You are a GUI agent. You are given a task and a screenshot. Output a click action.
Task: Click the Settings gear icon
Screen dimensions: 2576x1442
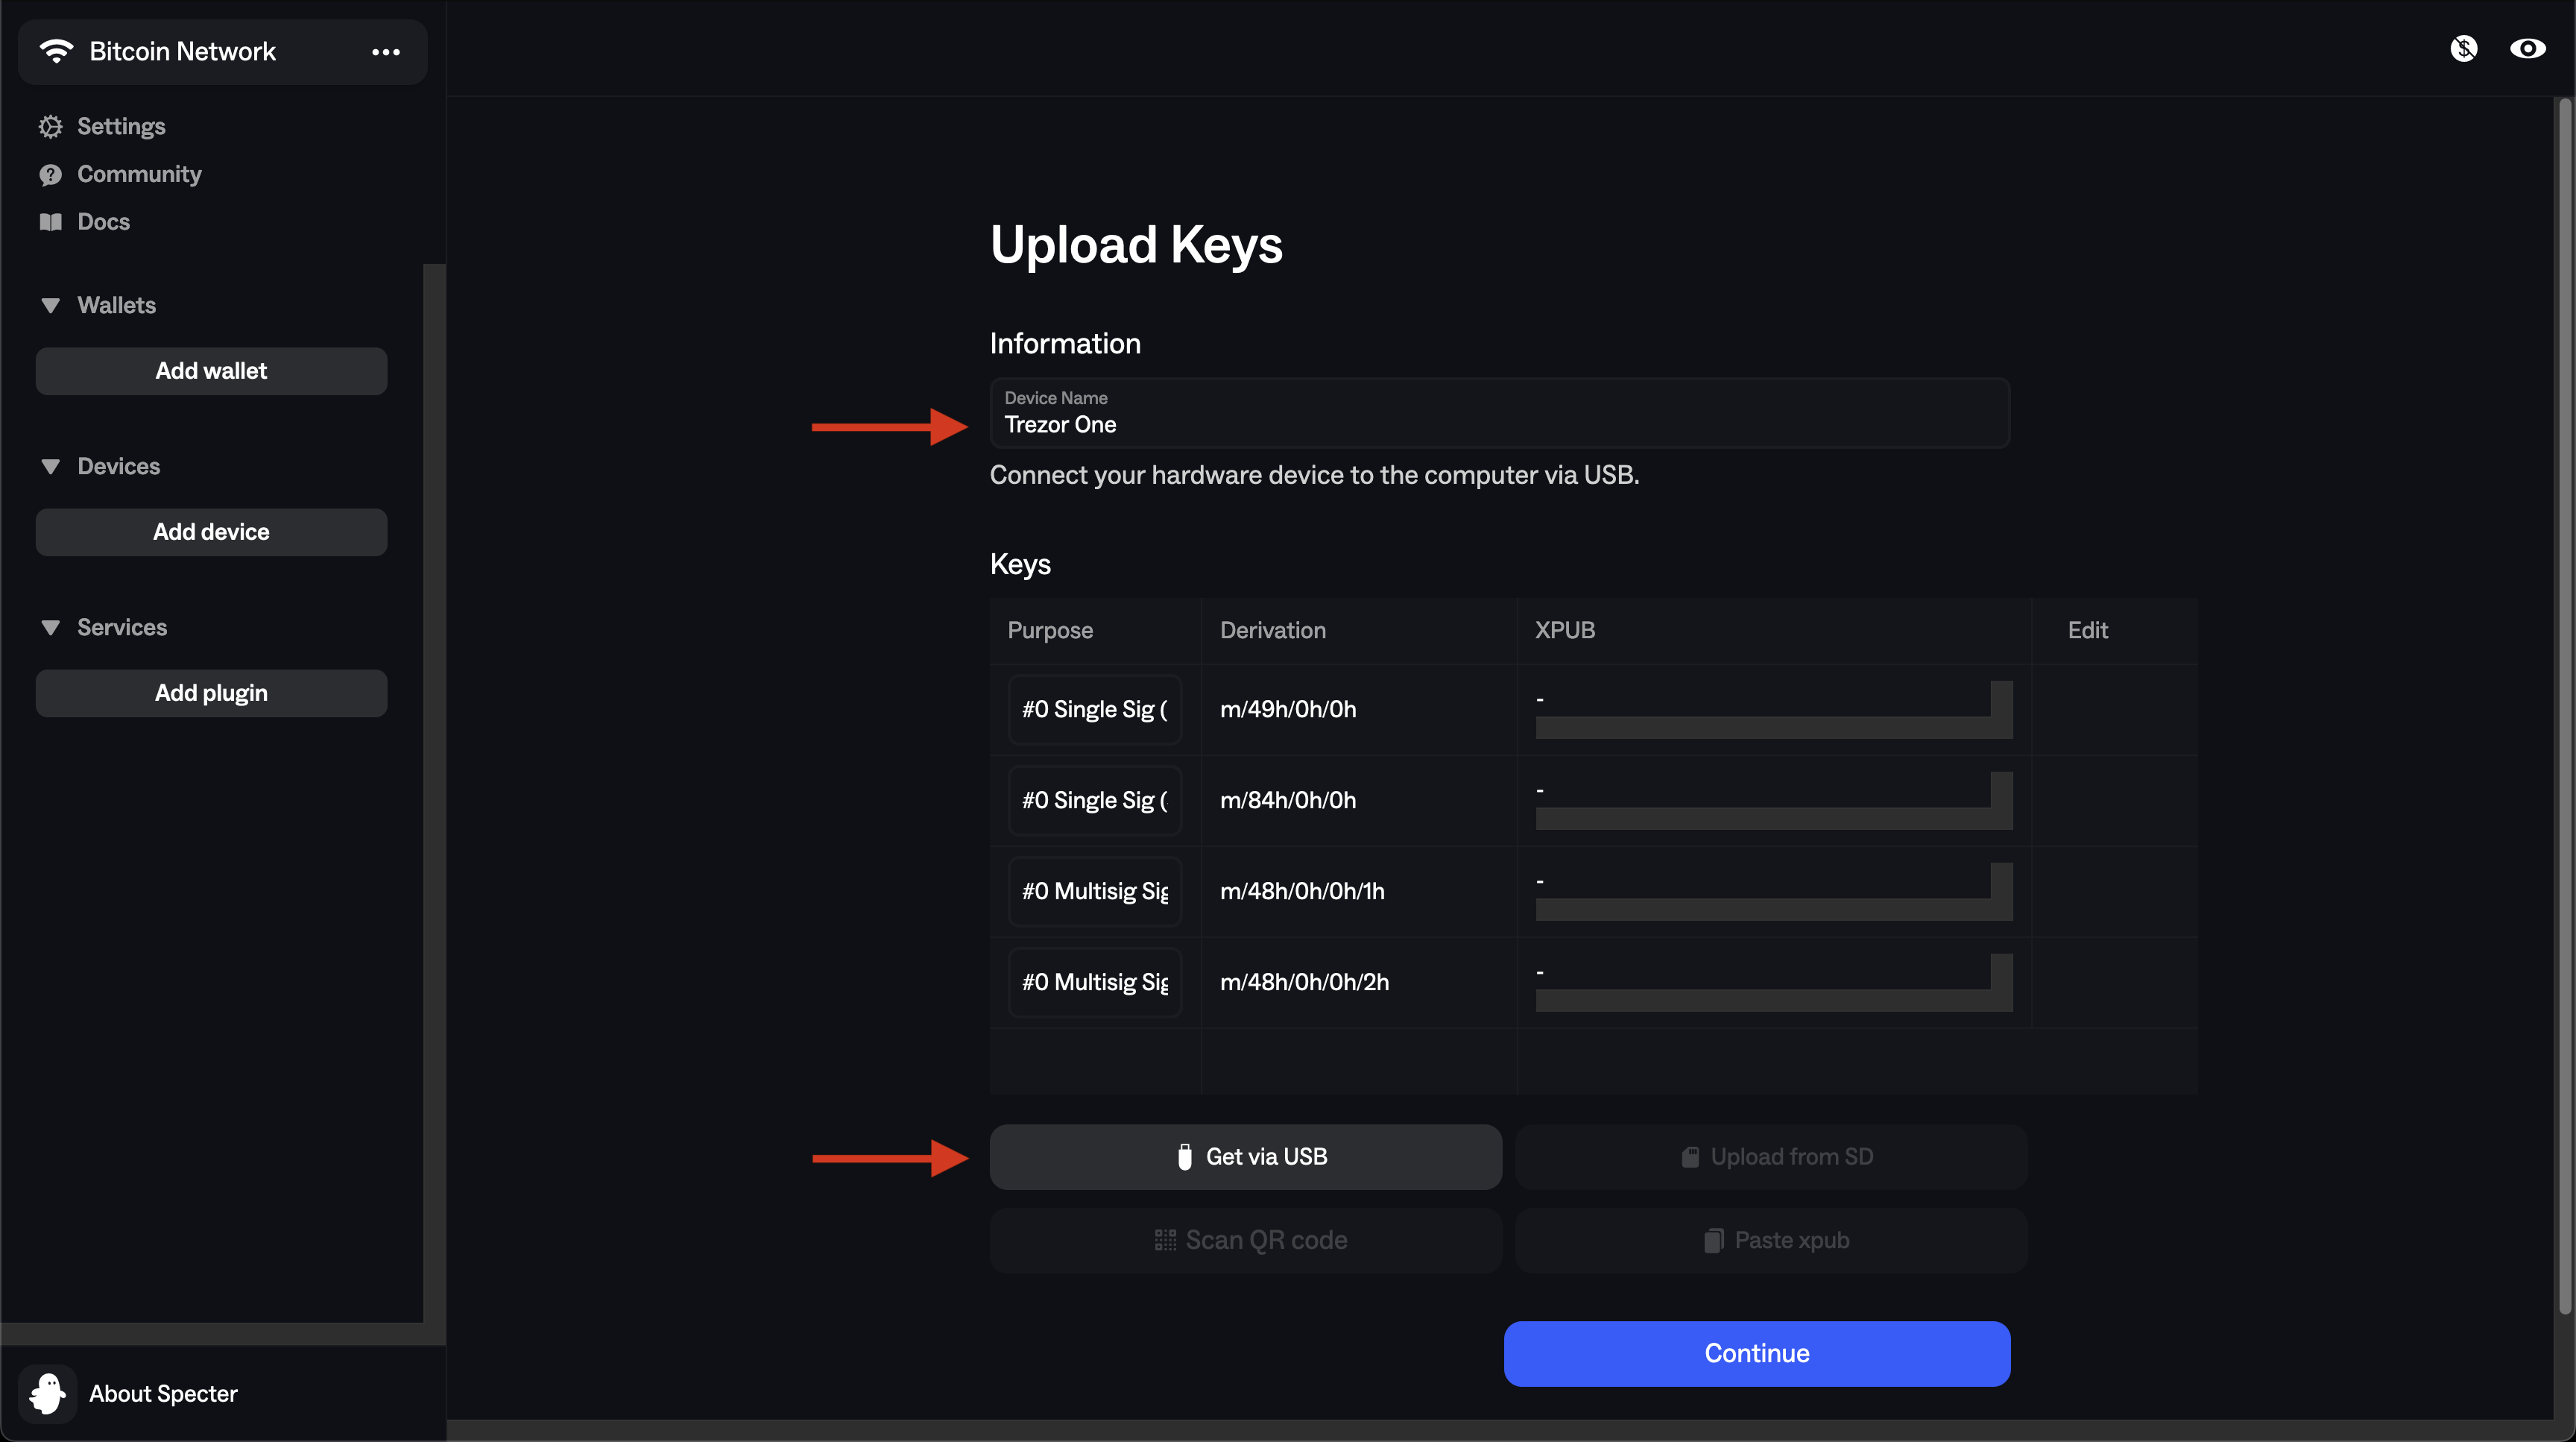(x=50, y=127)
